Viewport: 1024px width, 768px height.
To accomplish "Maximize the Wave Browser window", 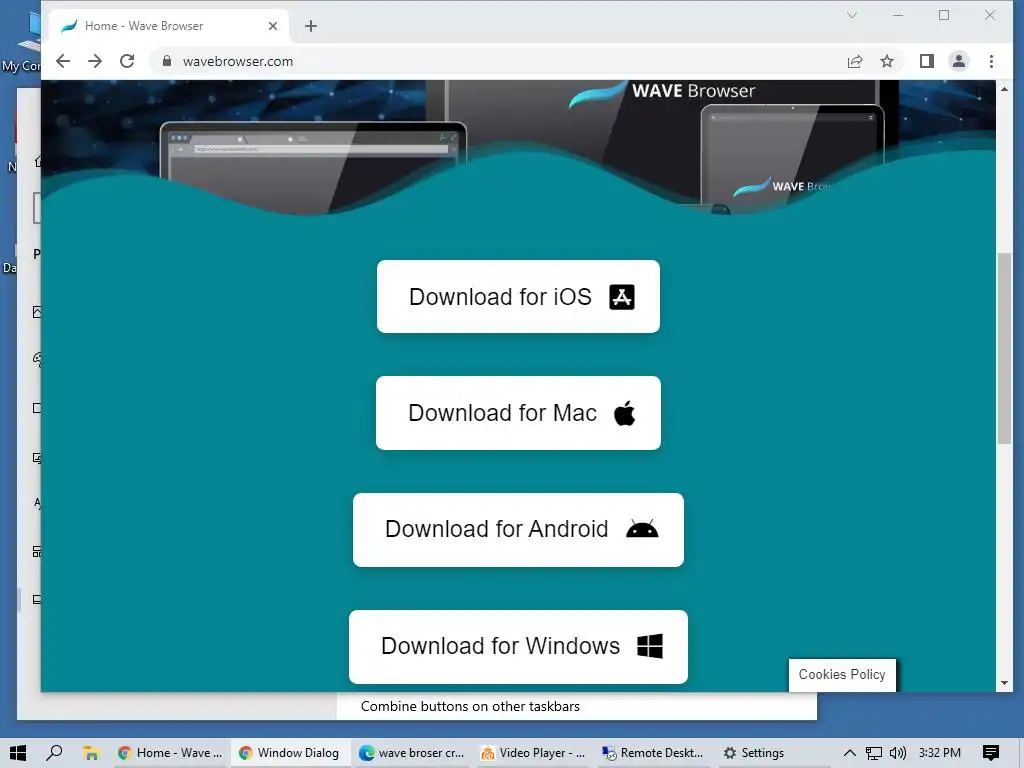I will [x=944, y=15].
